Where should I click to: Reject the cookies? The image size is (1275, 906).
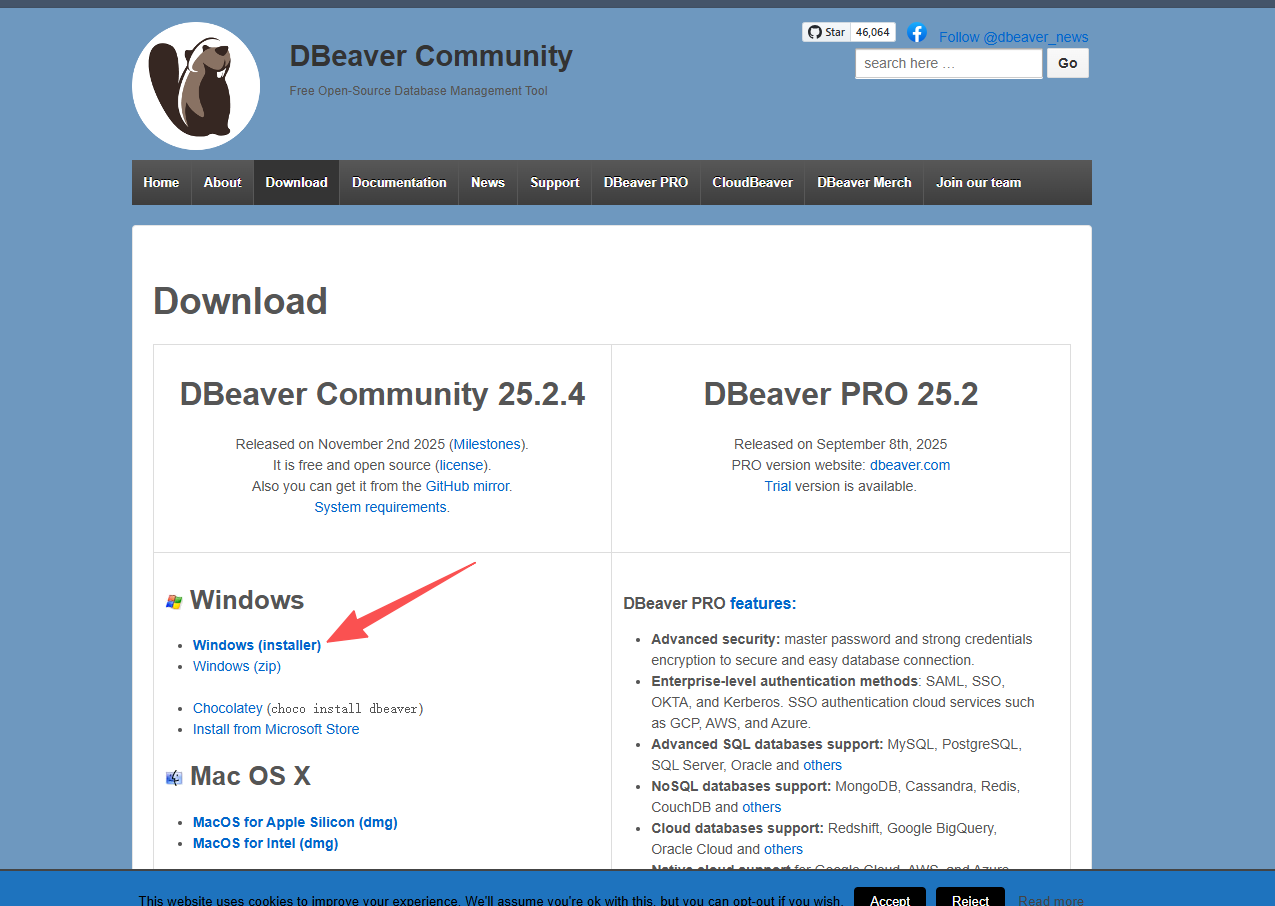pyautogui.click(x=970, y=899)
